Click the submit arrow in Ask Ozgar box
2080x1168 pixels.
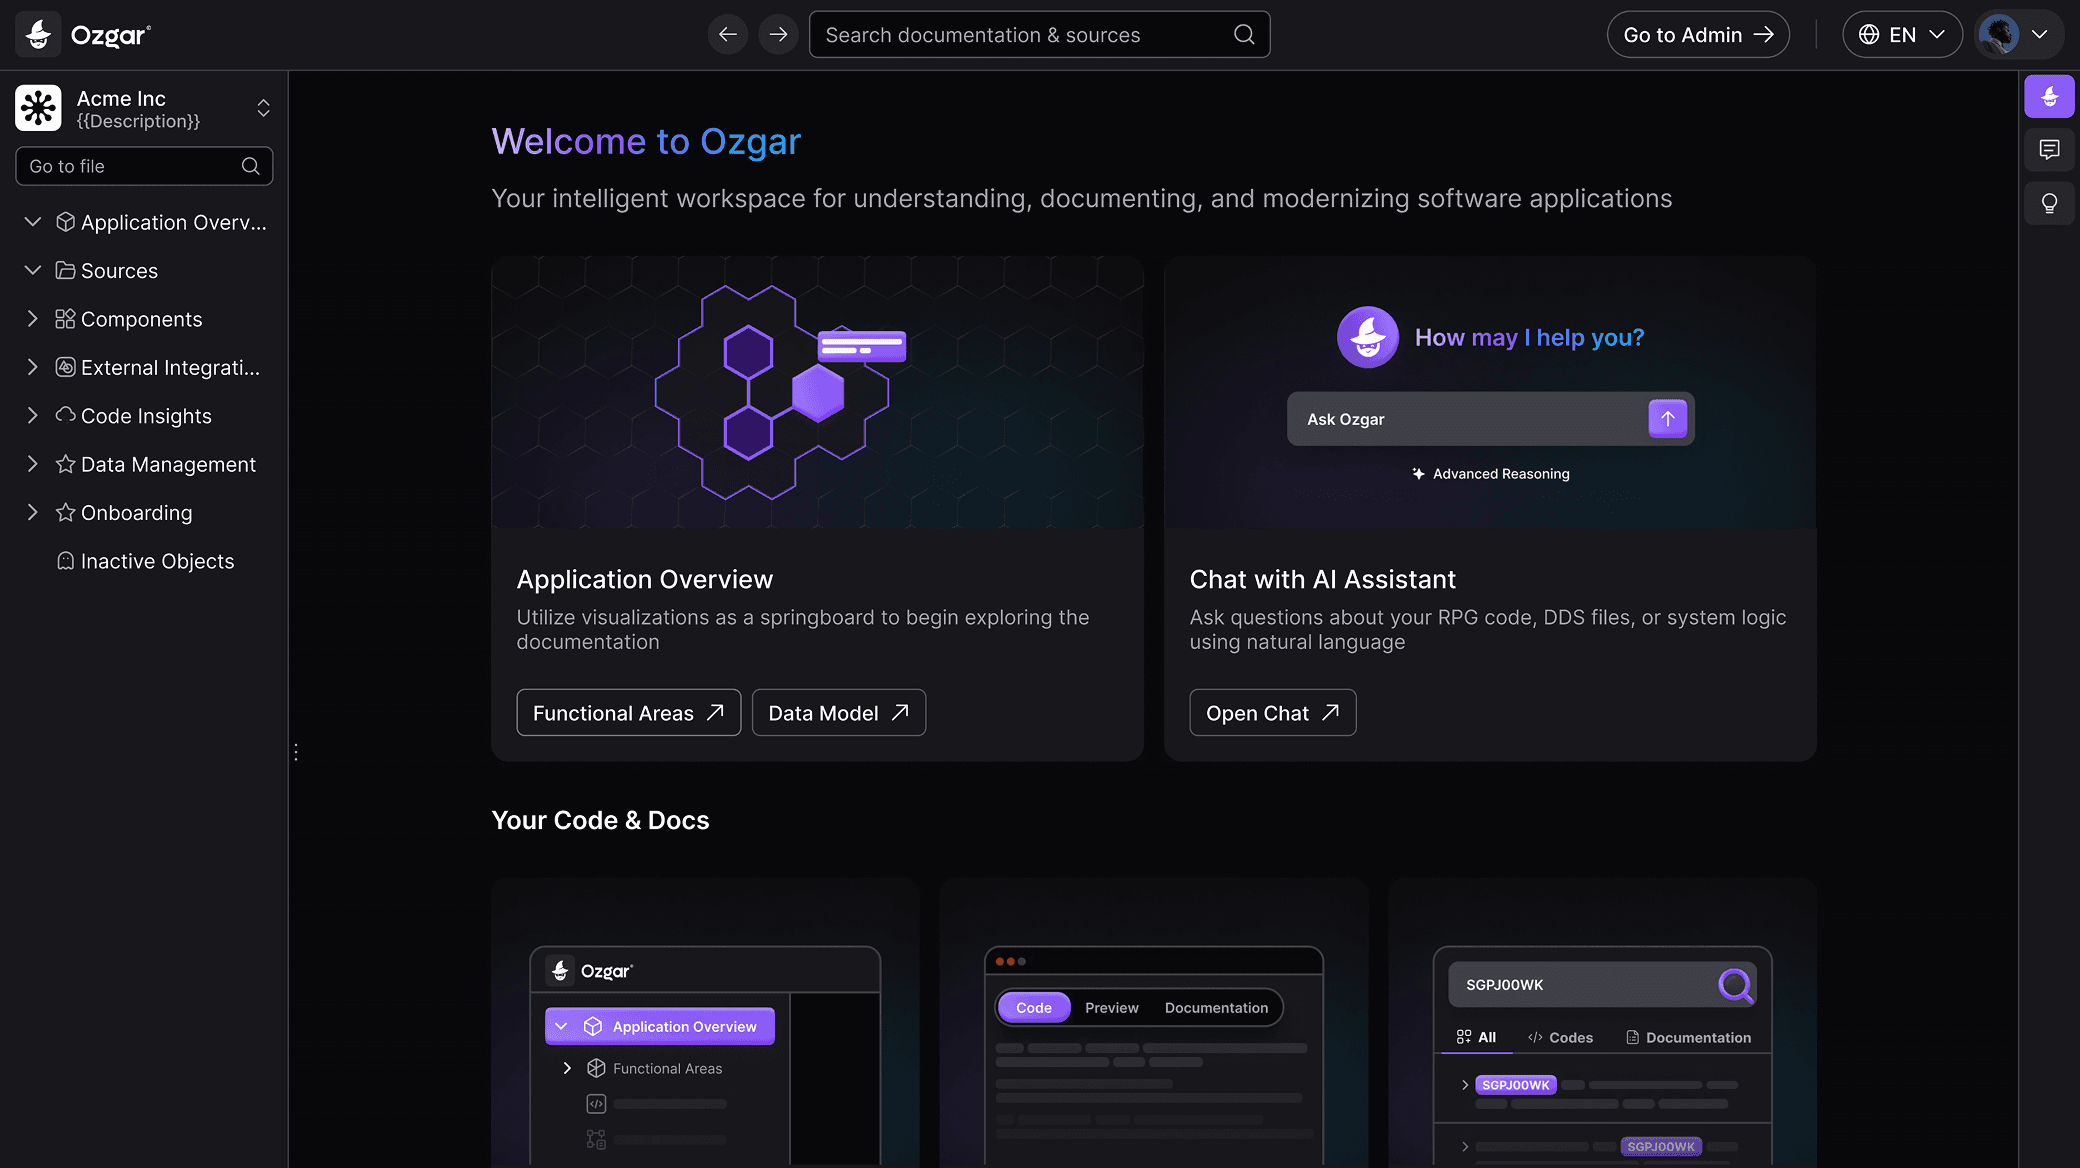pos(1666,418)
